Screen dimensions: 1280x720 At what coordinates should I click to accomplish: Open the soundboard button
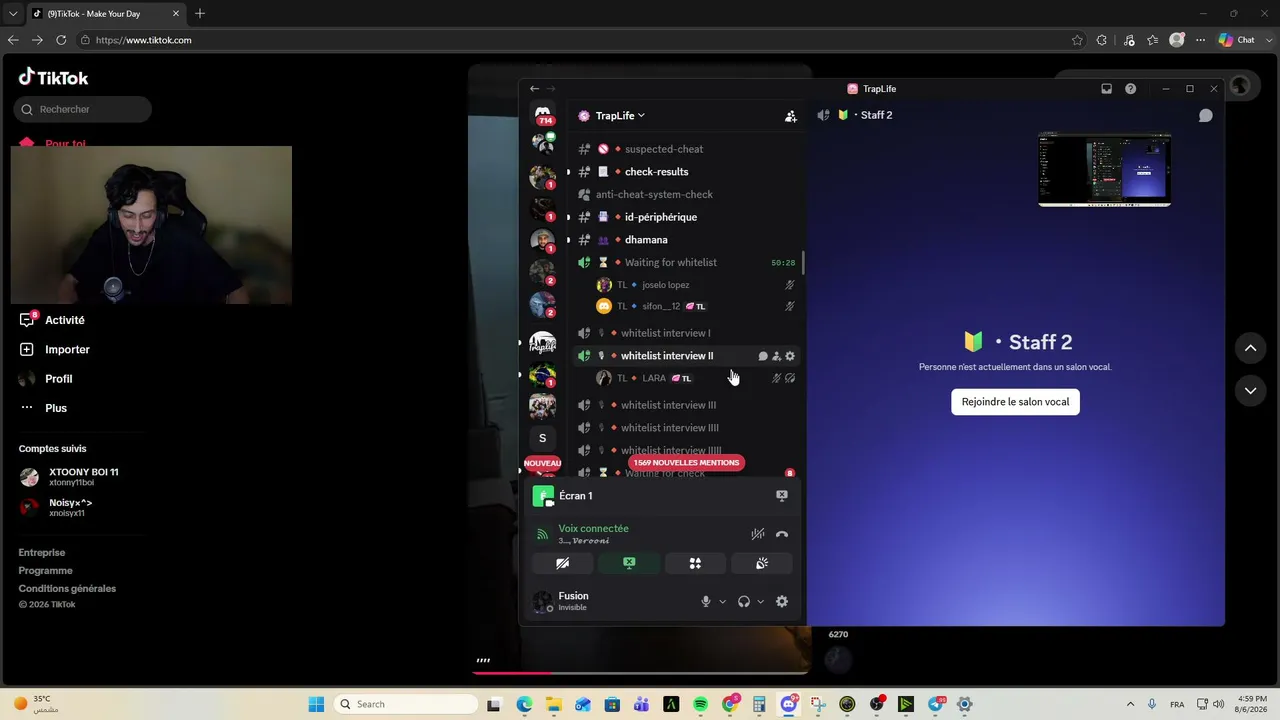click(x=761, y=563)
